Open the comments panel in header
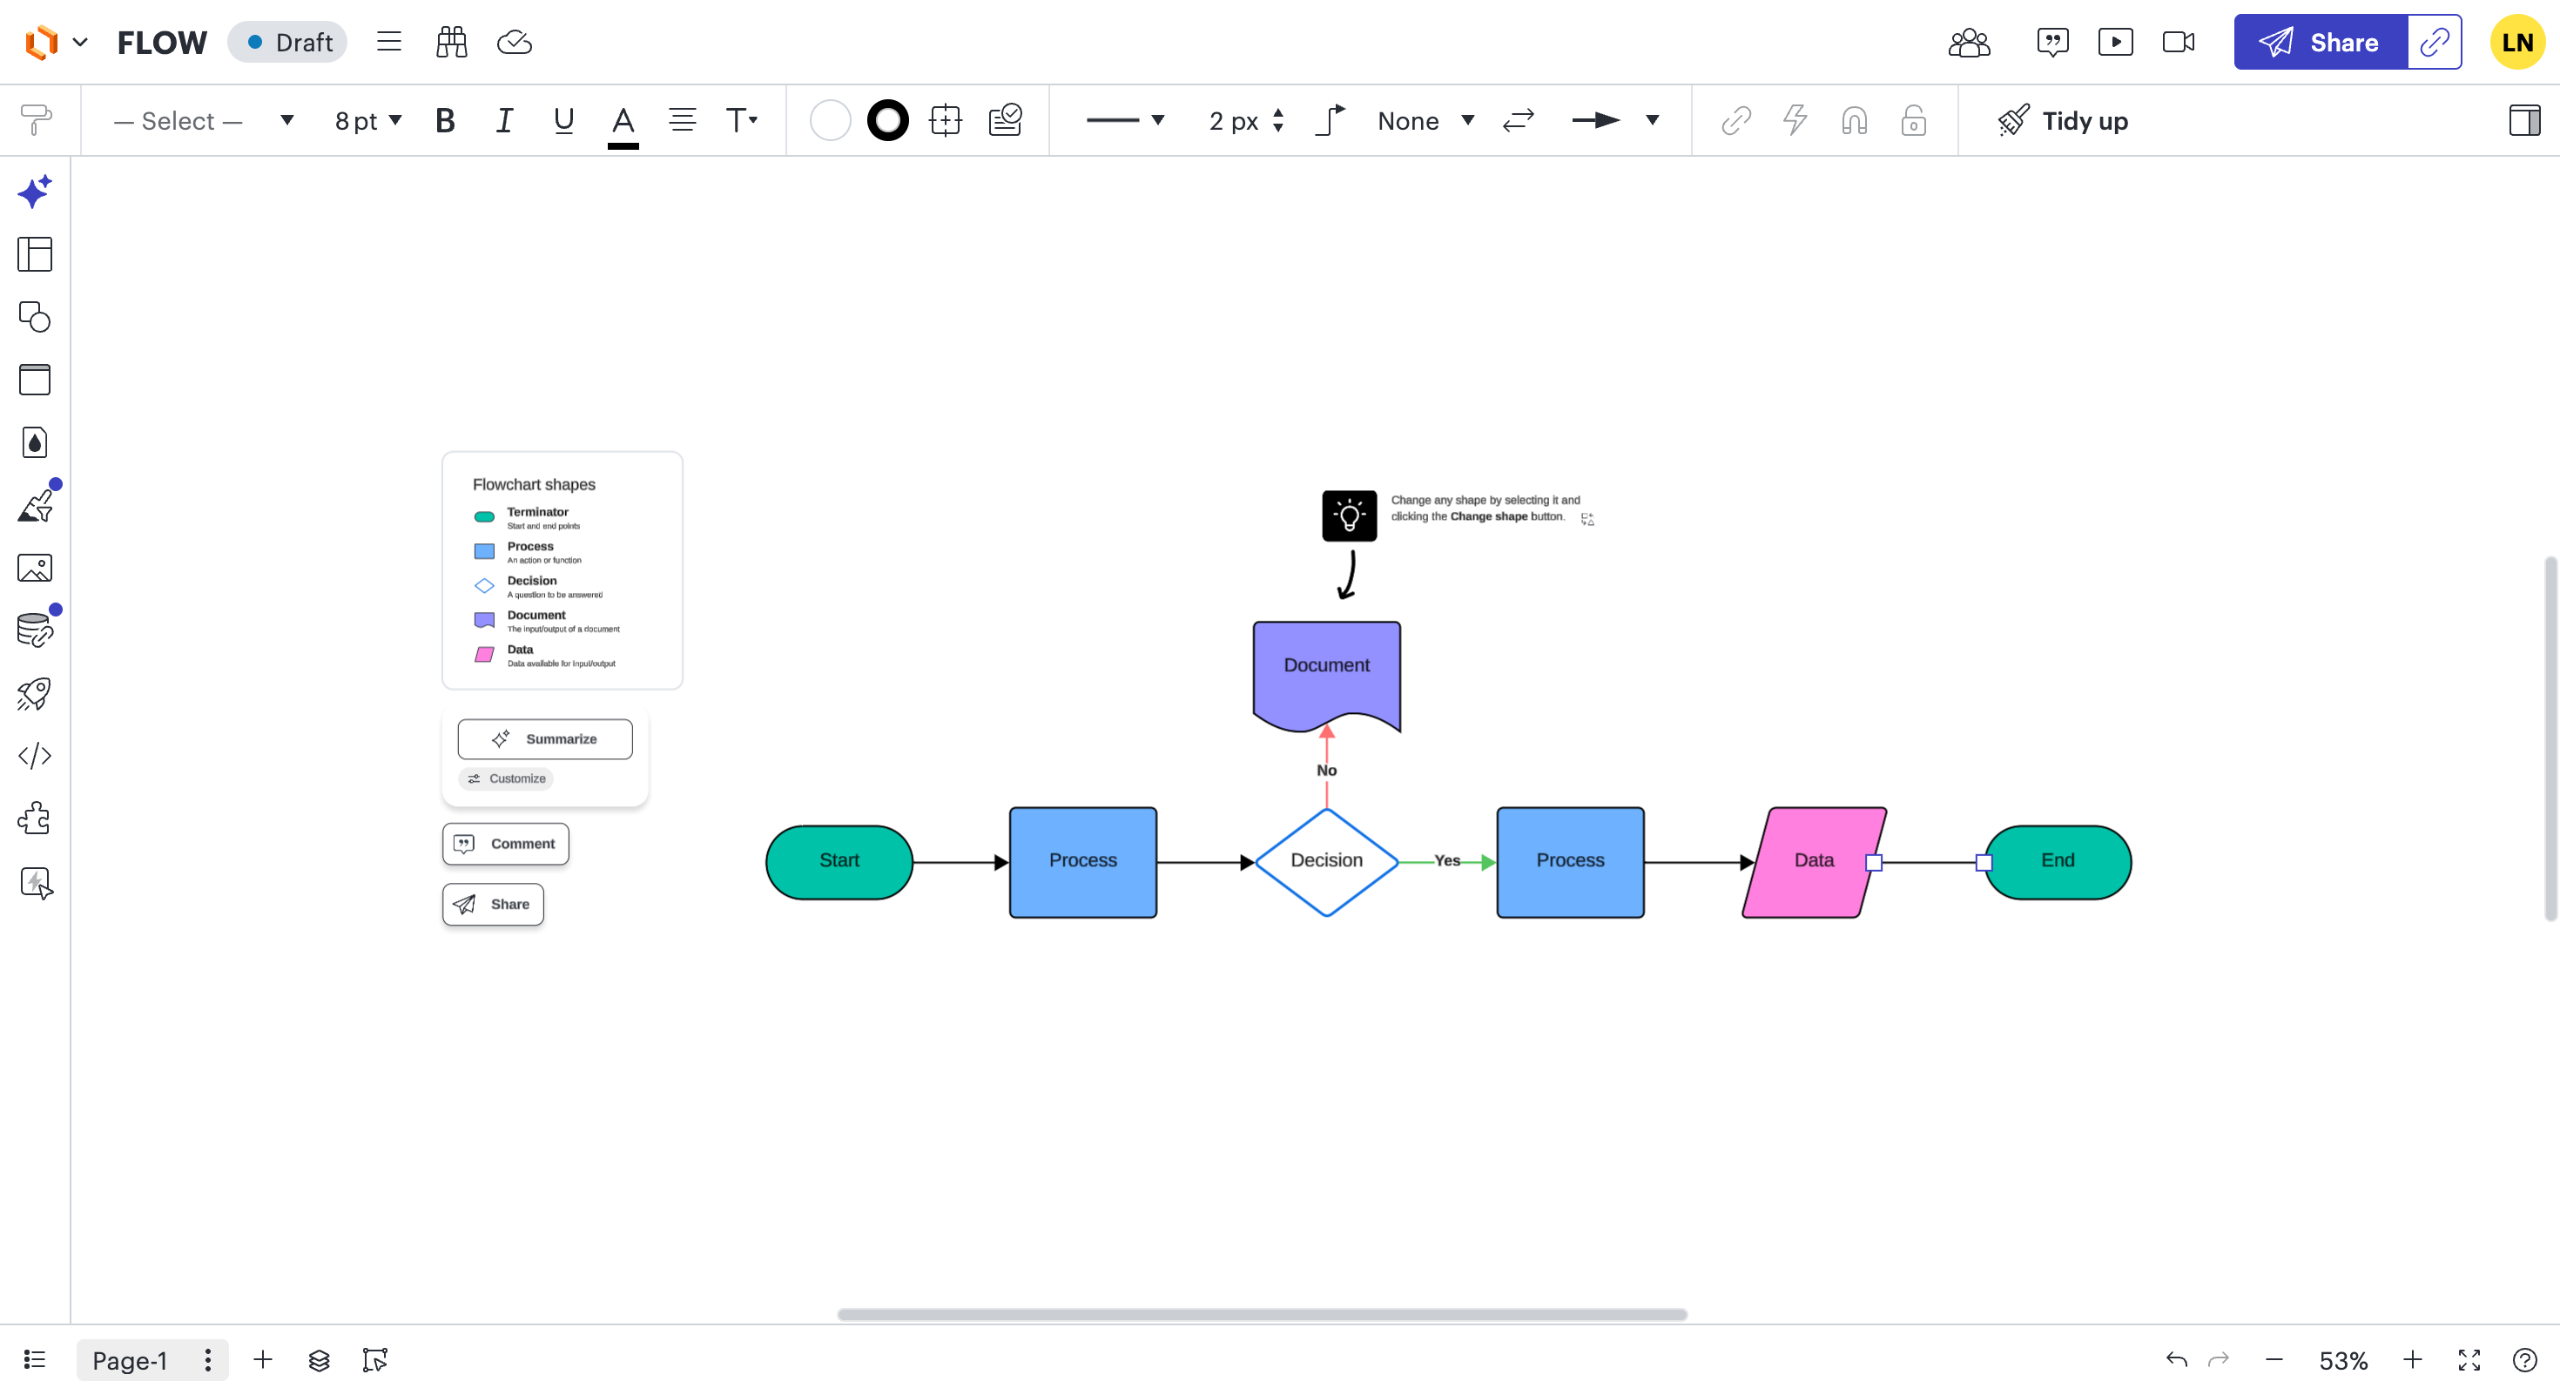The height and width of the screenshot is (1394, 2560). (2052, 42)
